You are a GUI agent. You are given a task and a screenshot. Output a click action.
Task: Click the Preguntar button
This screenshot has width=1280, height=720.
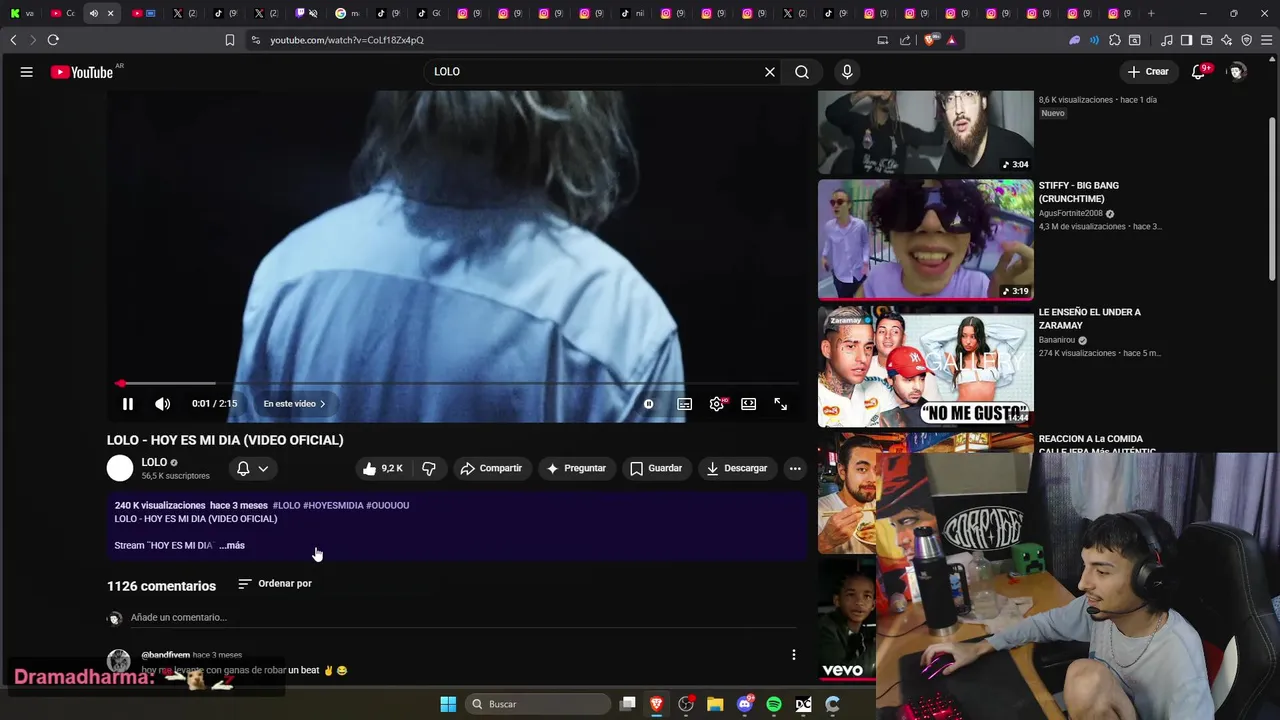576,468
